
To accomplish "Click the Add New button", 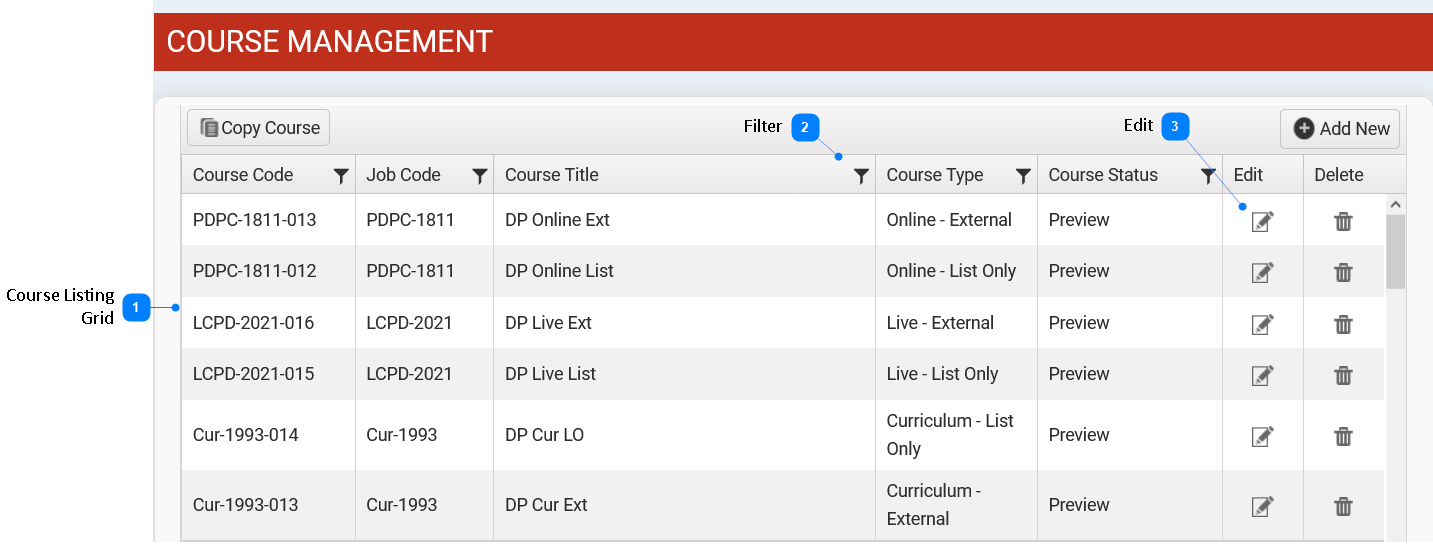I will (x=1340, y=128).
